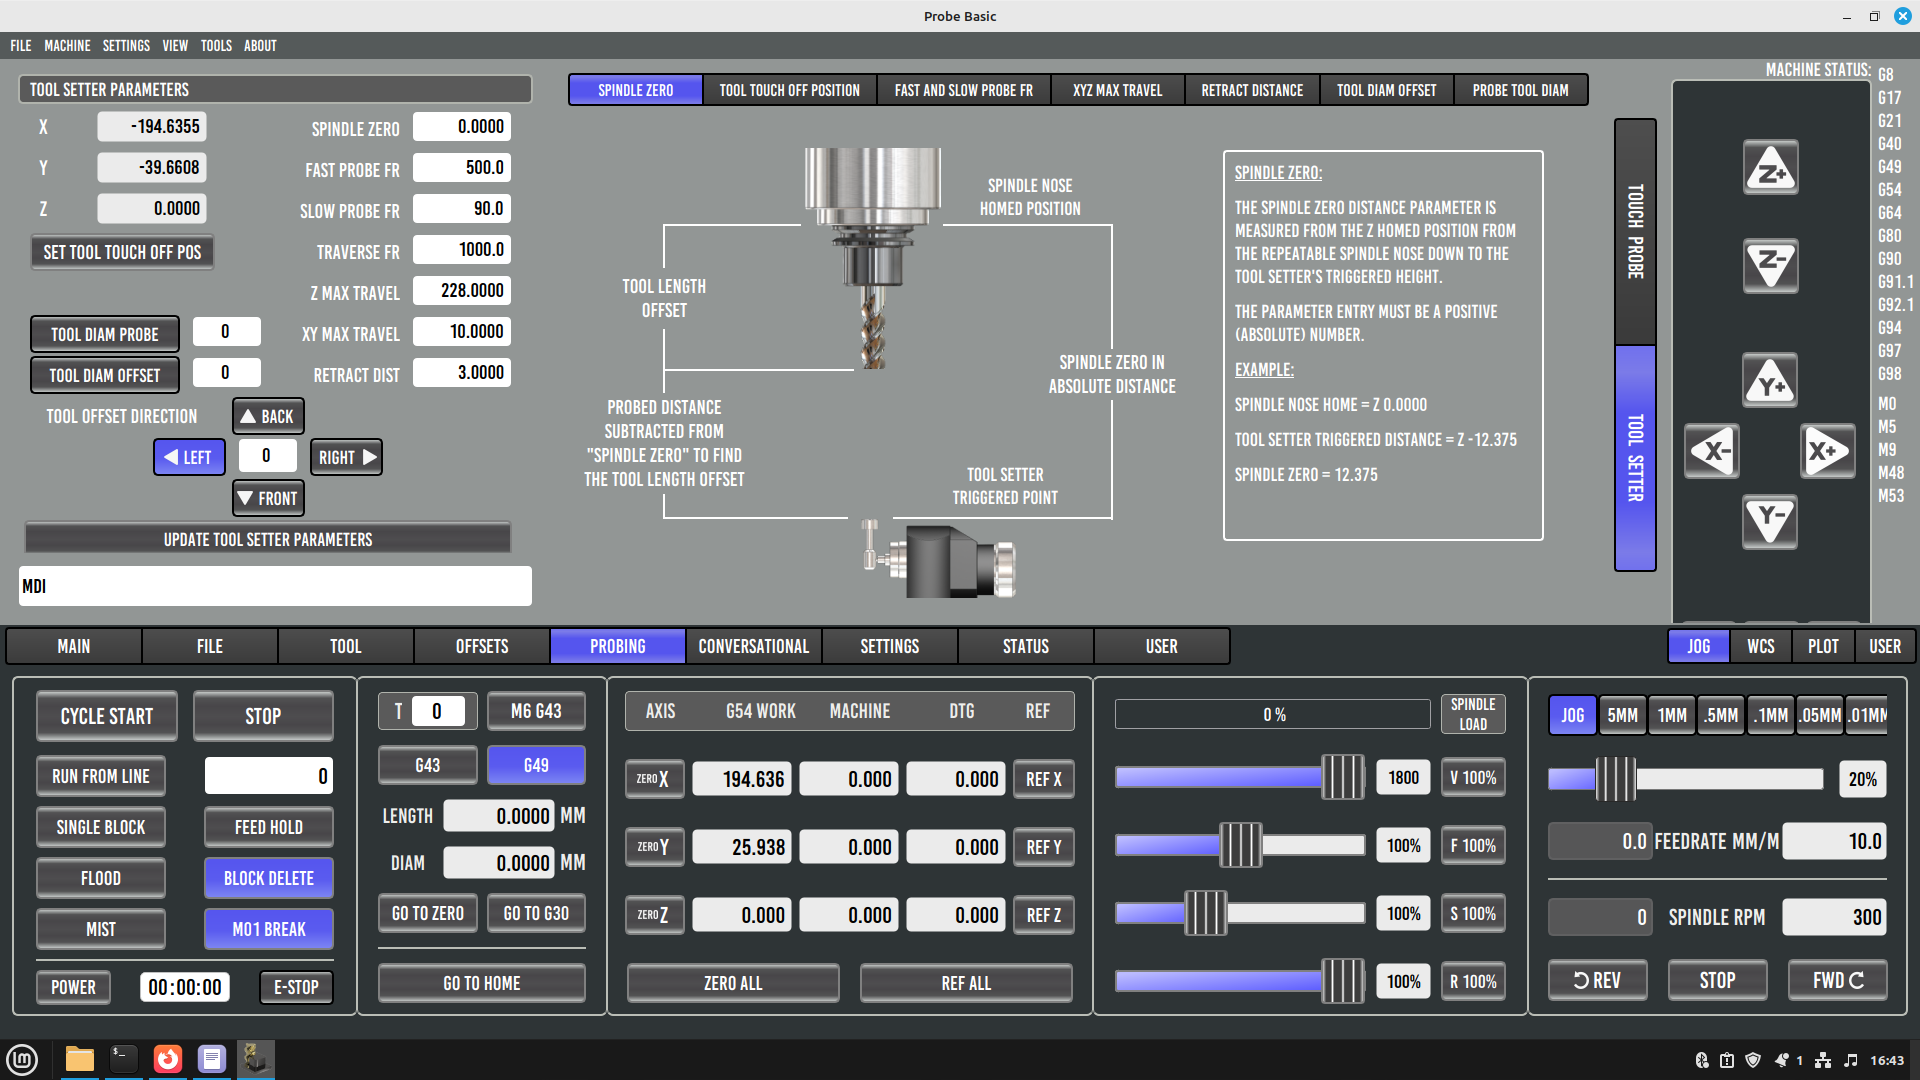Open terminal from taskbar
The width and height of the screenshot is (1920, 1080).
124,1059
